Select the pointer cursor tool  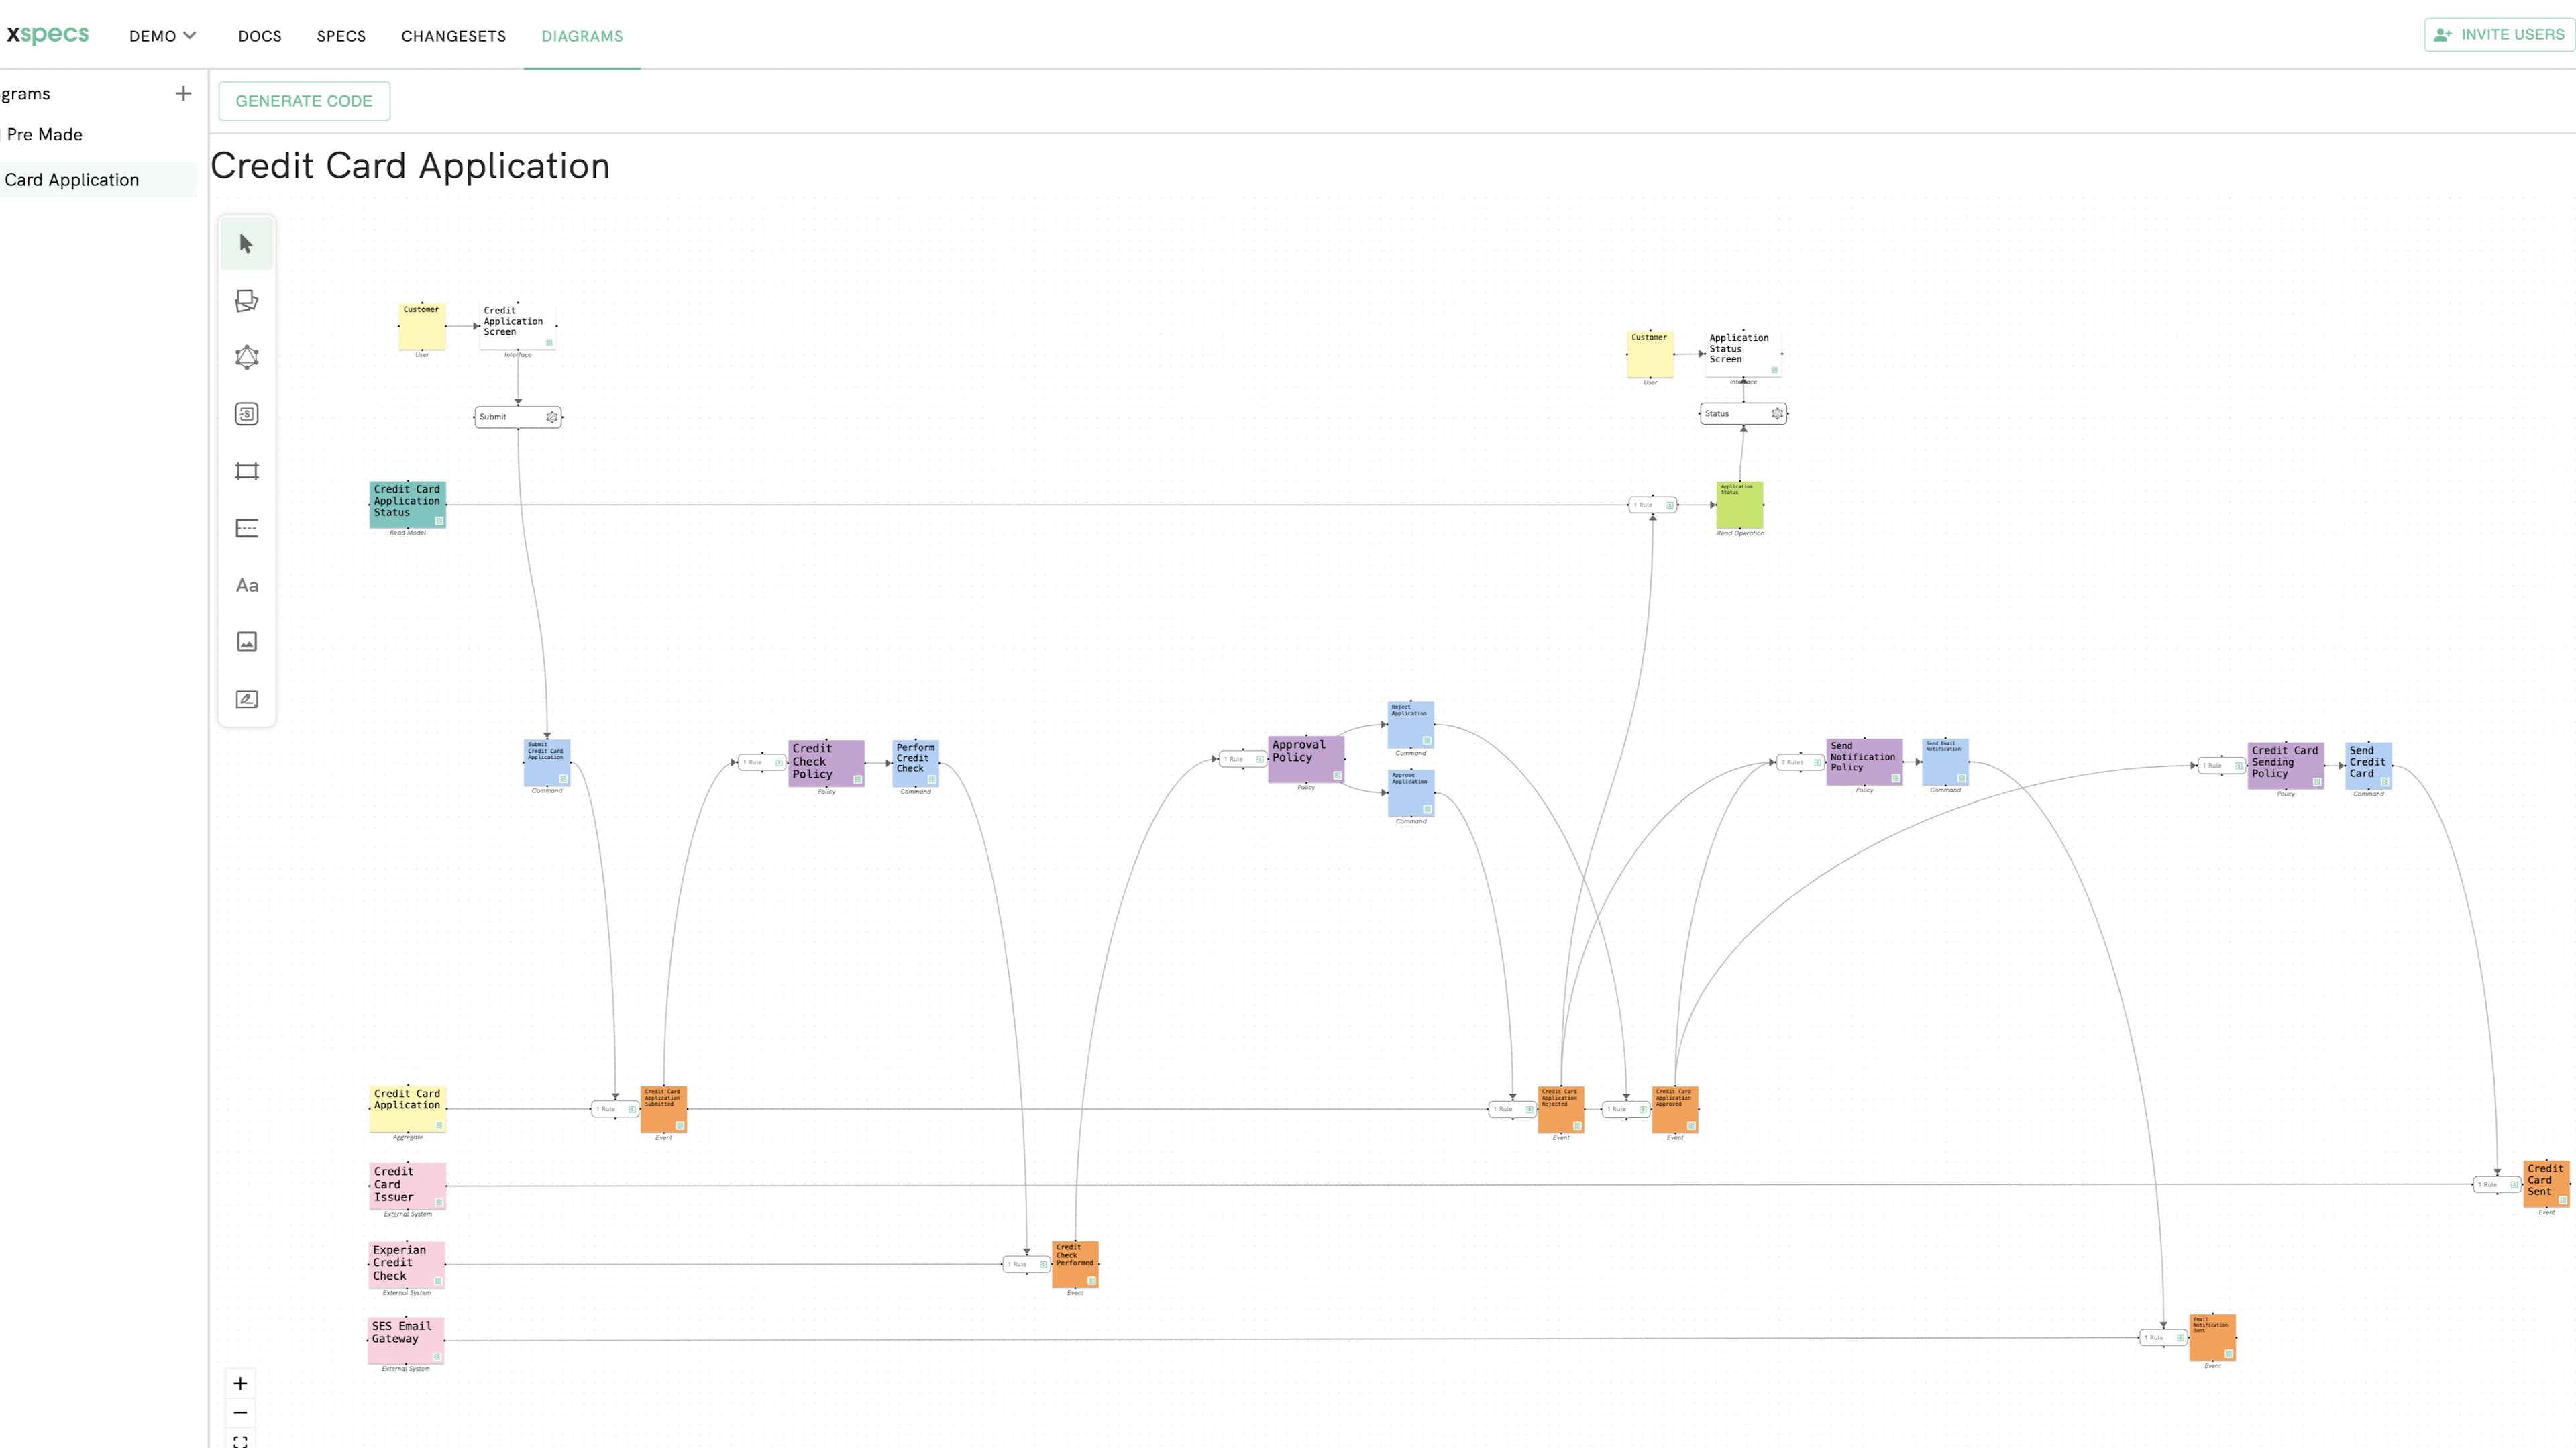point(246,244)
